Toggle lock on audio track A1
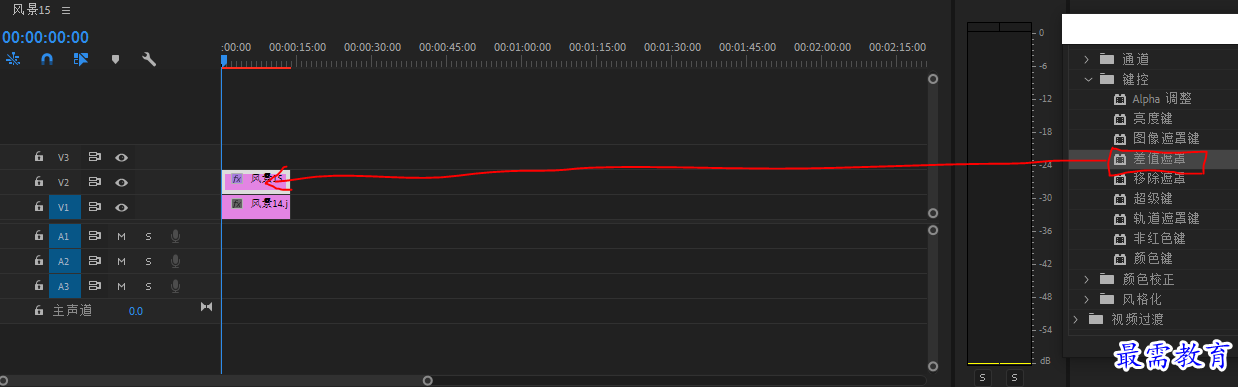The image size is (1238, 387). tap(38, 236)
